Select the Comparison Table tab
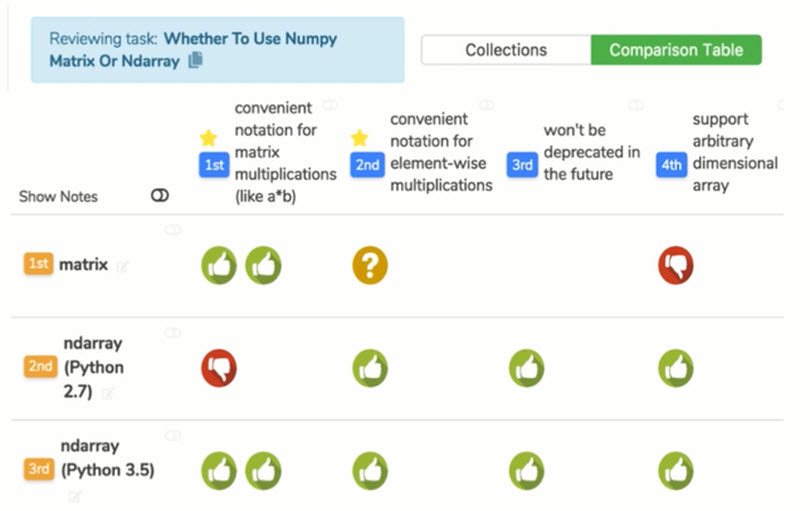The width and height of the screenshot is (810, 511). (x=675, y=50)
